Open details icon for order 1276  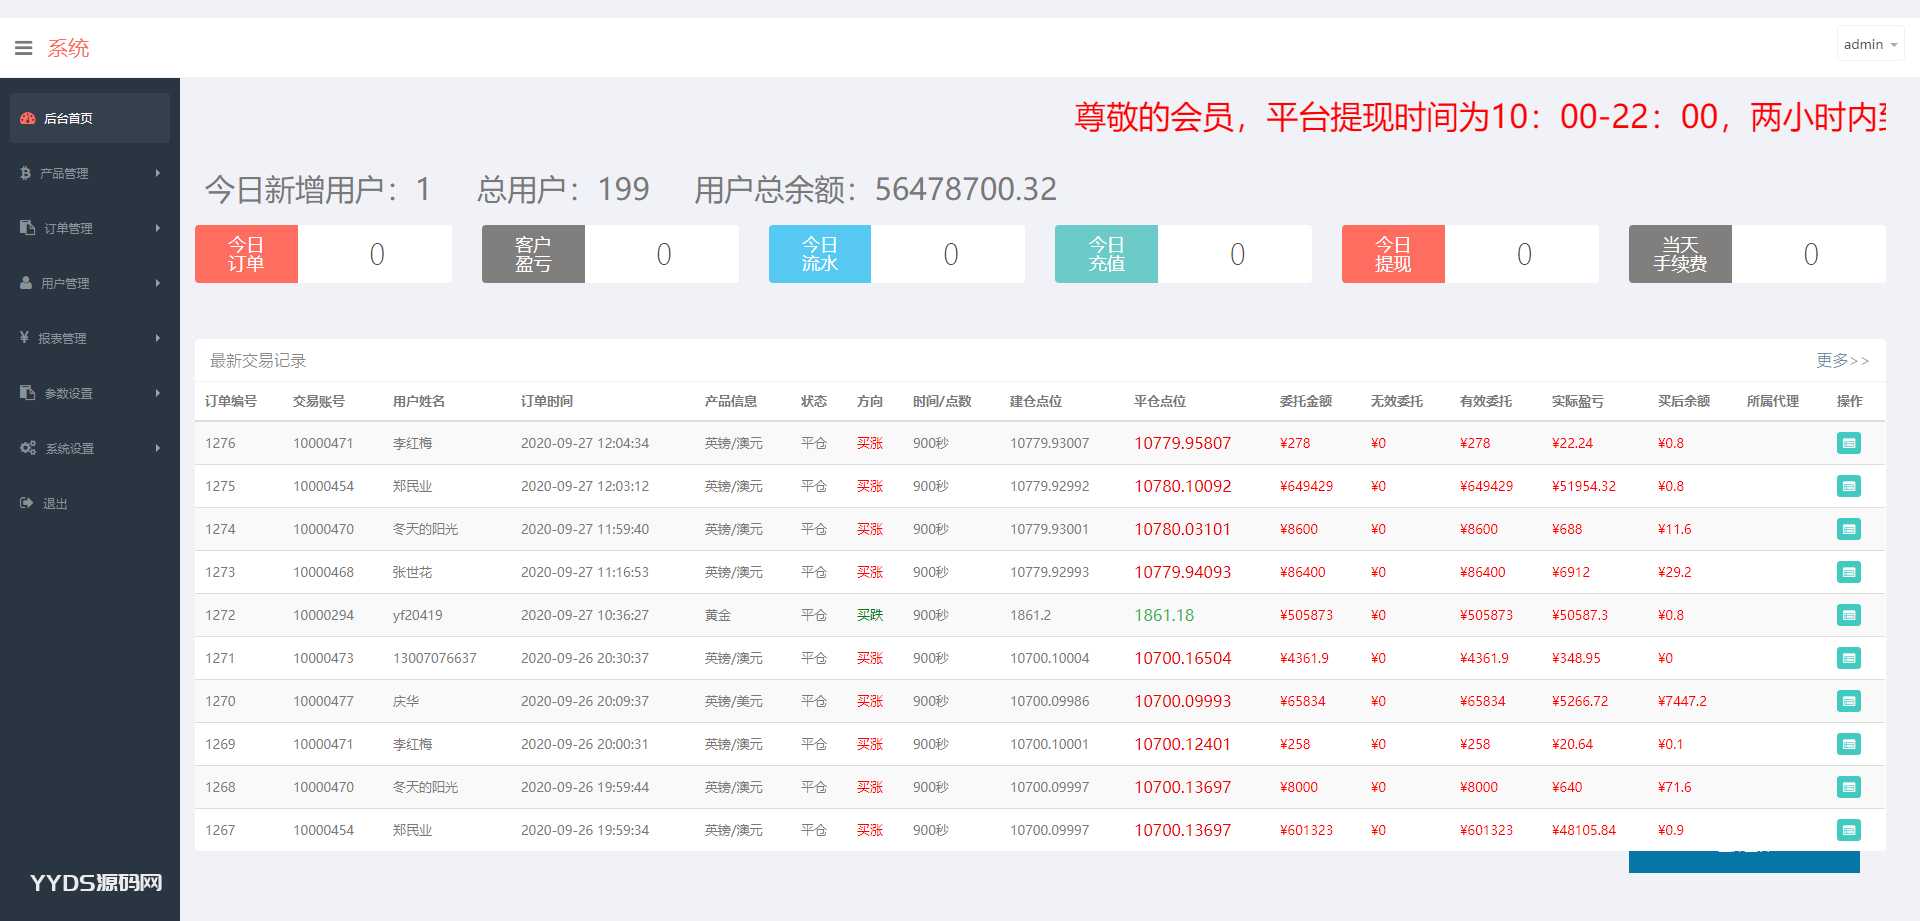tap(1848, 443)
